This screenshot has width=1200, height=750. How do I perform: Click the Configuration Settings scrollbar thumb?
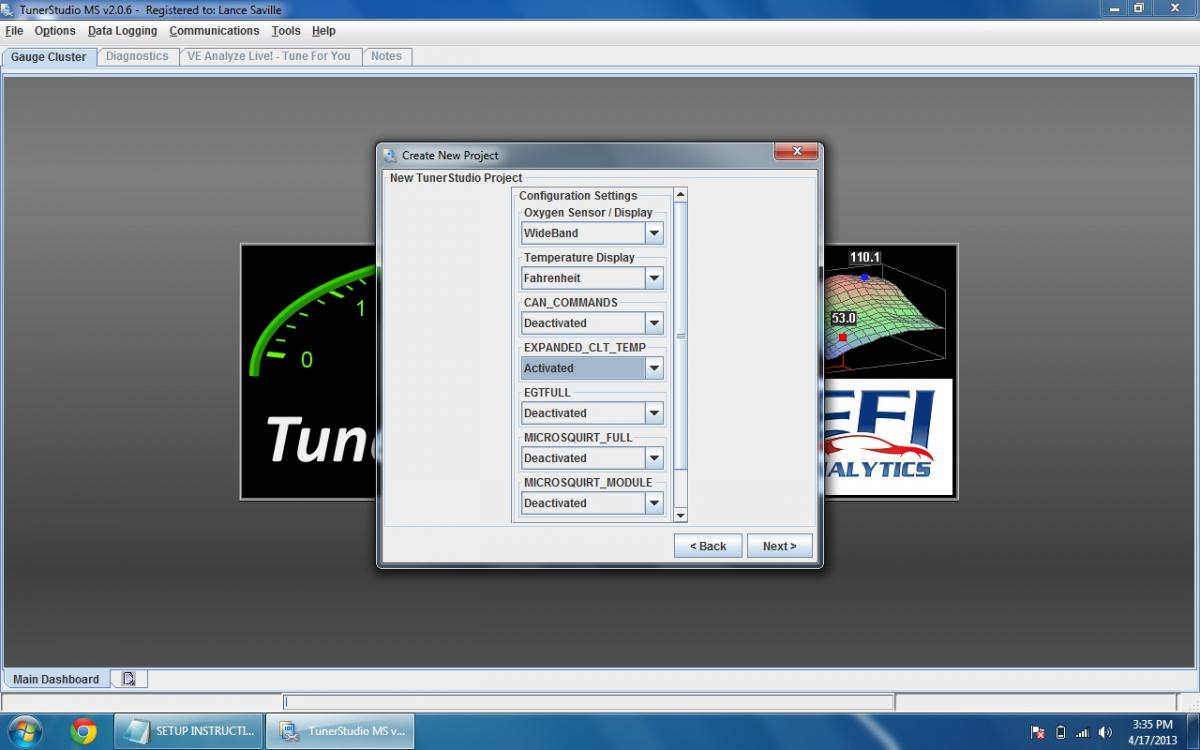pos(681,336)
